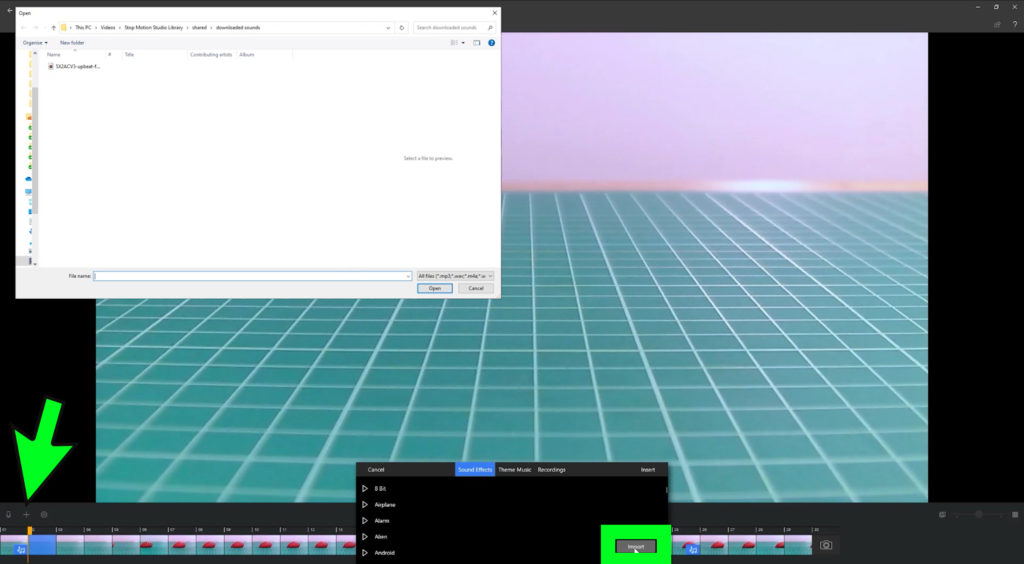Switch to the Theme Music tab
Screen dimensions: 1024x564
[x=515, y=469]
